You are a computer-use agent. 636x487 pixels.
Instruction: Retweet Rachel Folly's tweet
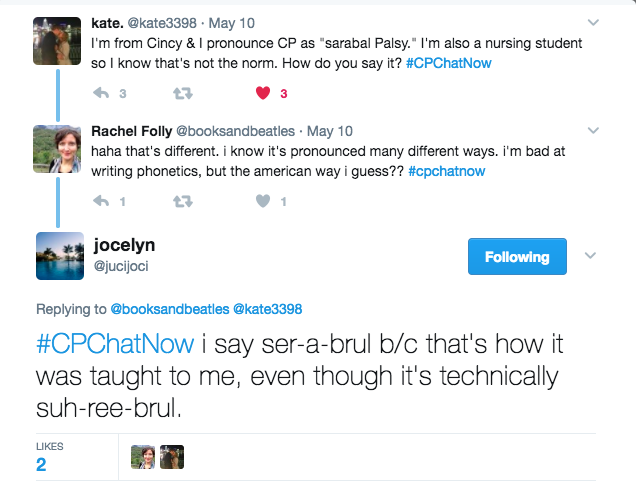coord(183,201)
